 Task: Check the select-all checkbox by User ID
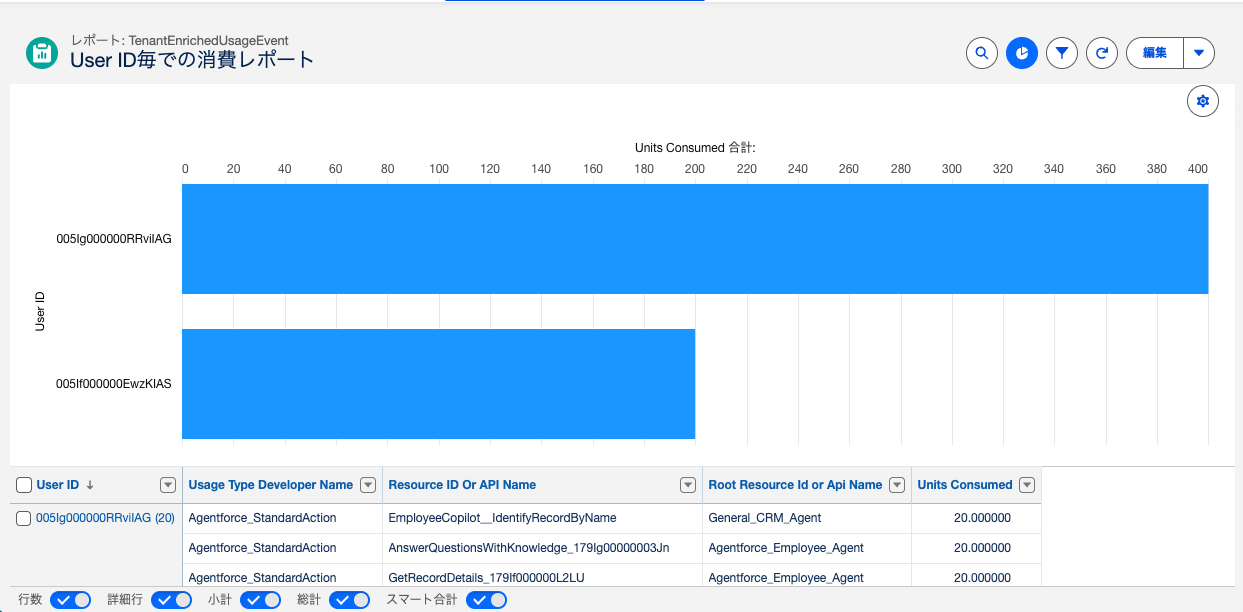coord(24,485)
